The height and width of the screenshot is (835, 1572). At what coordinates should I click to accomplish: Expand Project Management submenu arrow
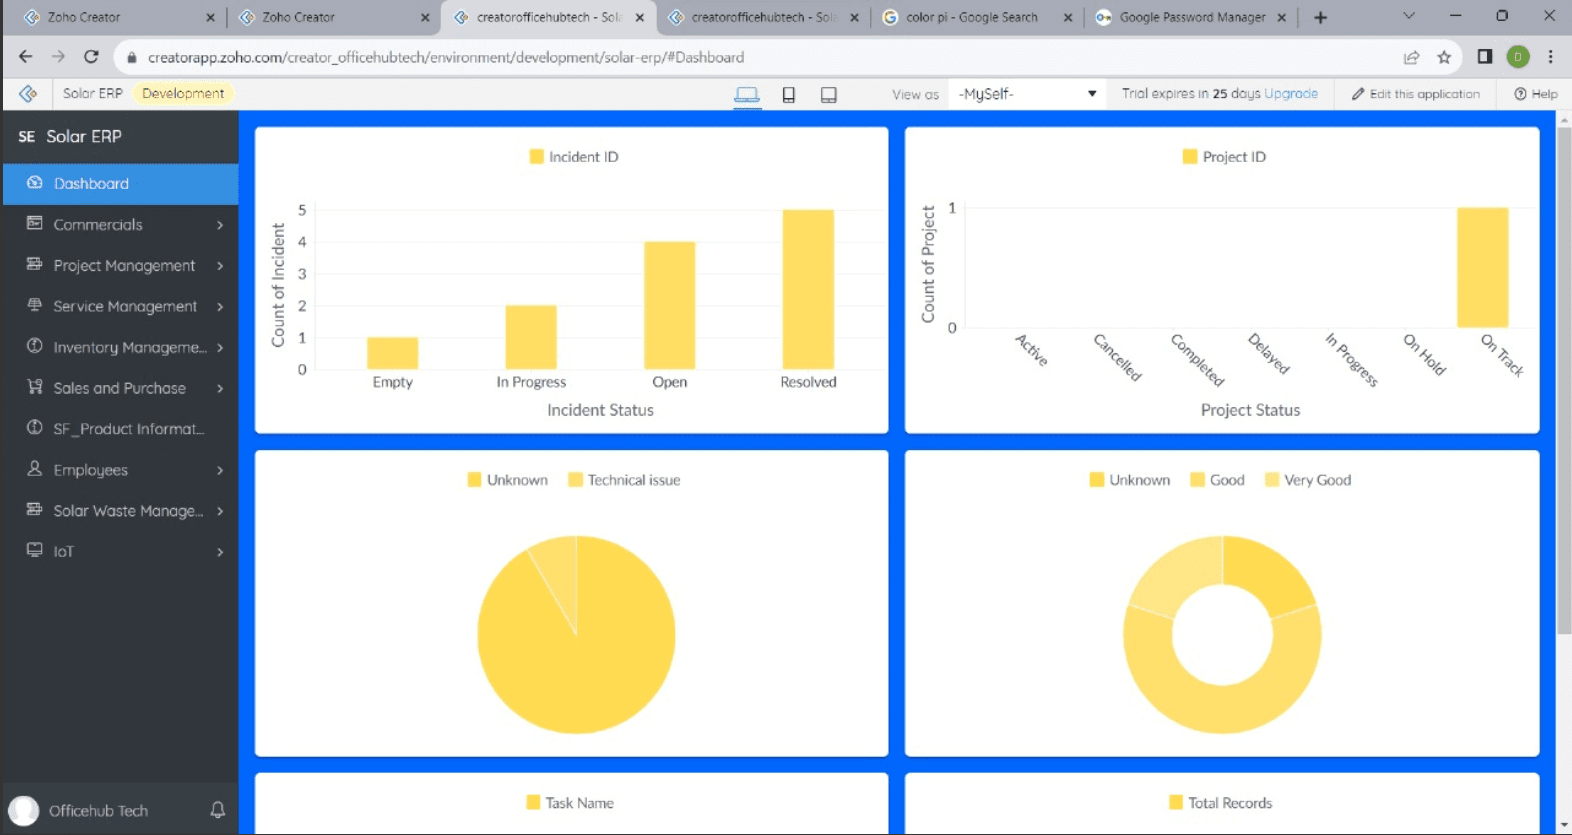[x=220, y=266]
